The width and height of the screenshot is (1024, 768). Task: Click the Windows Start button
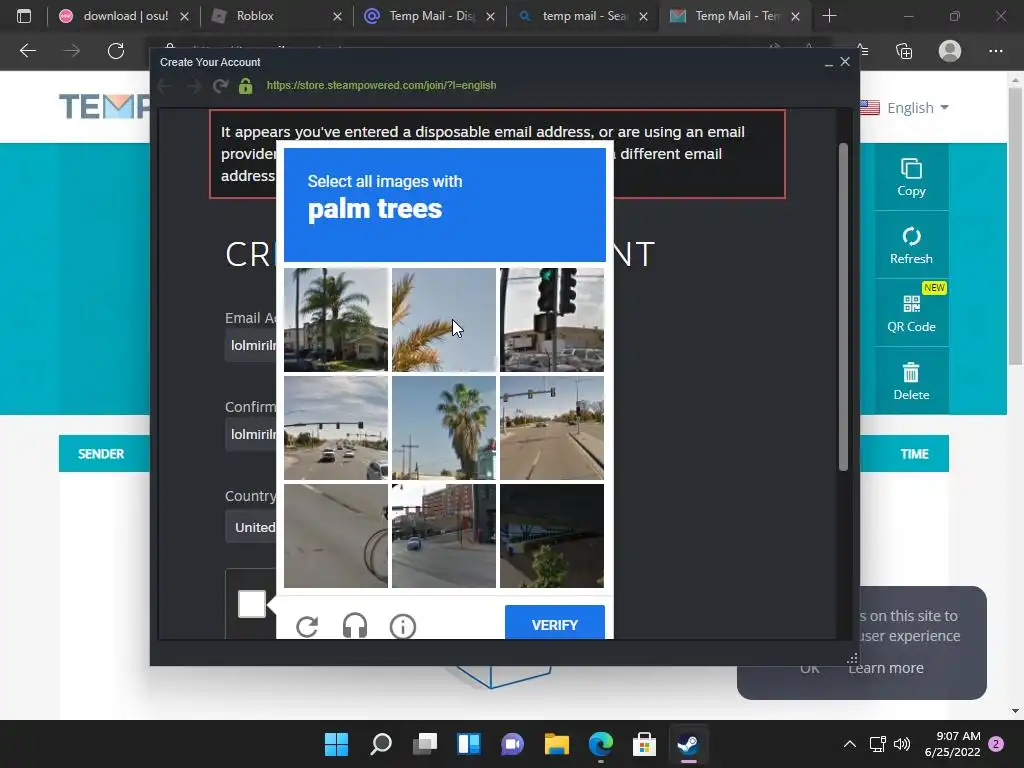(x=336, y=744)
